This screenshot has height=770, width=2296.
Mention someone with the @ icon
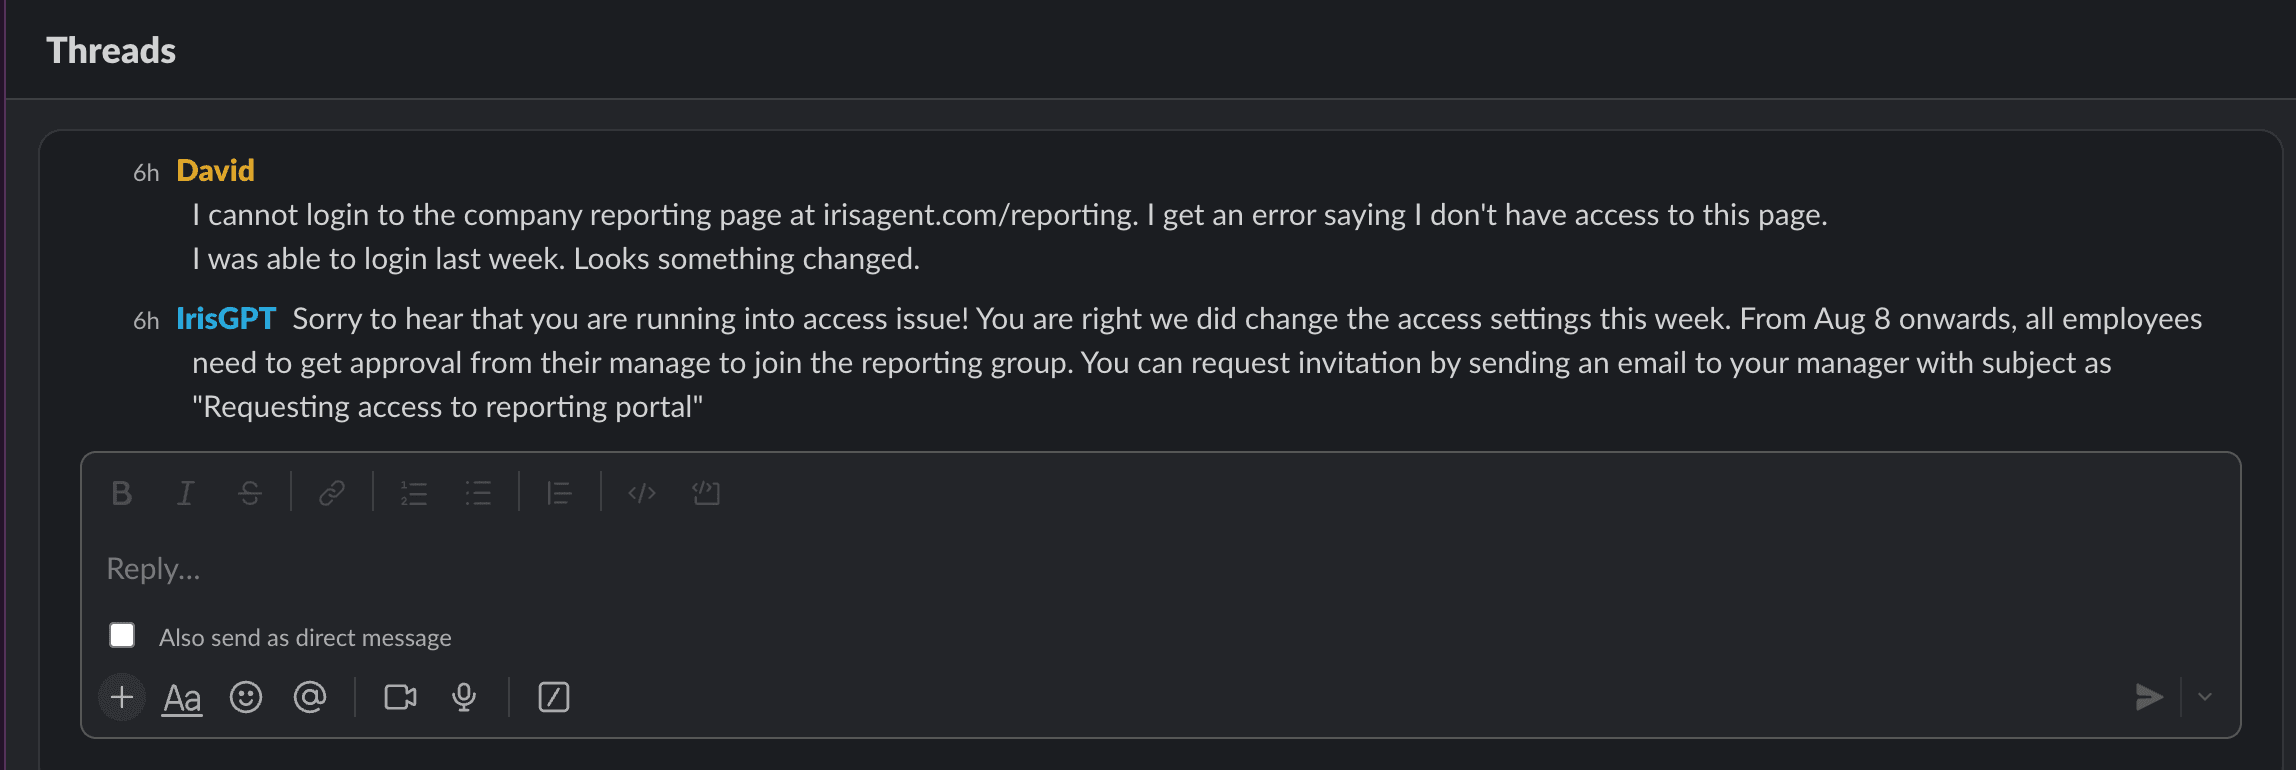point(311,697)
